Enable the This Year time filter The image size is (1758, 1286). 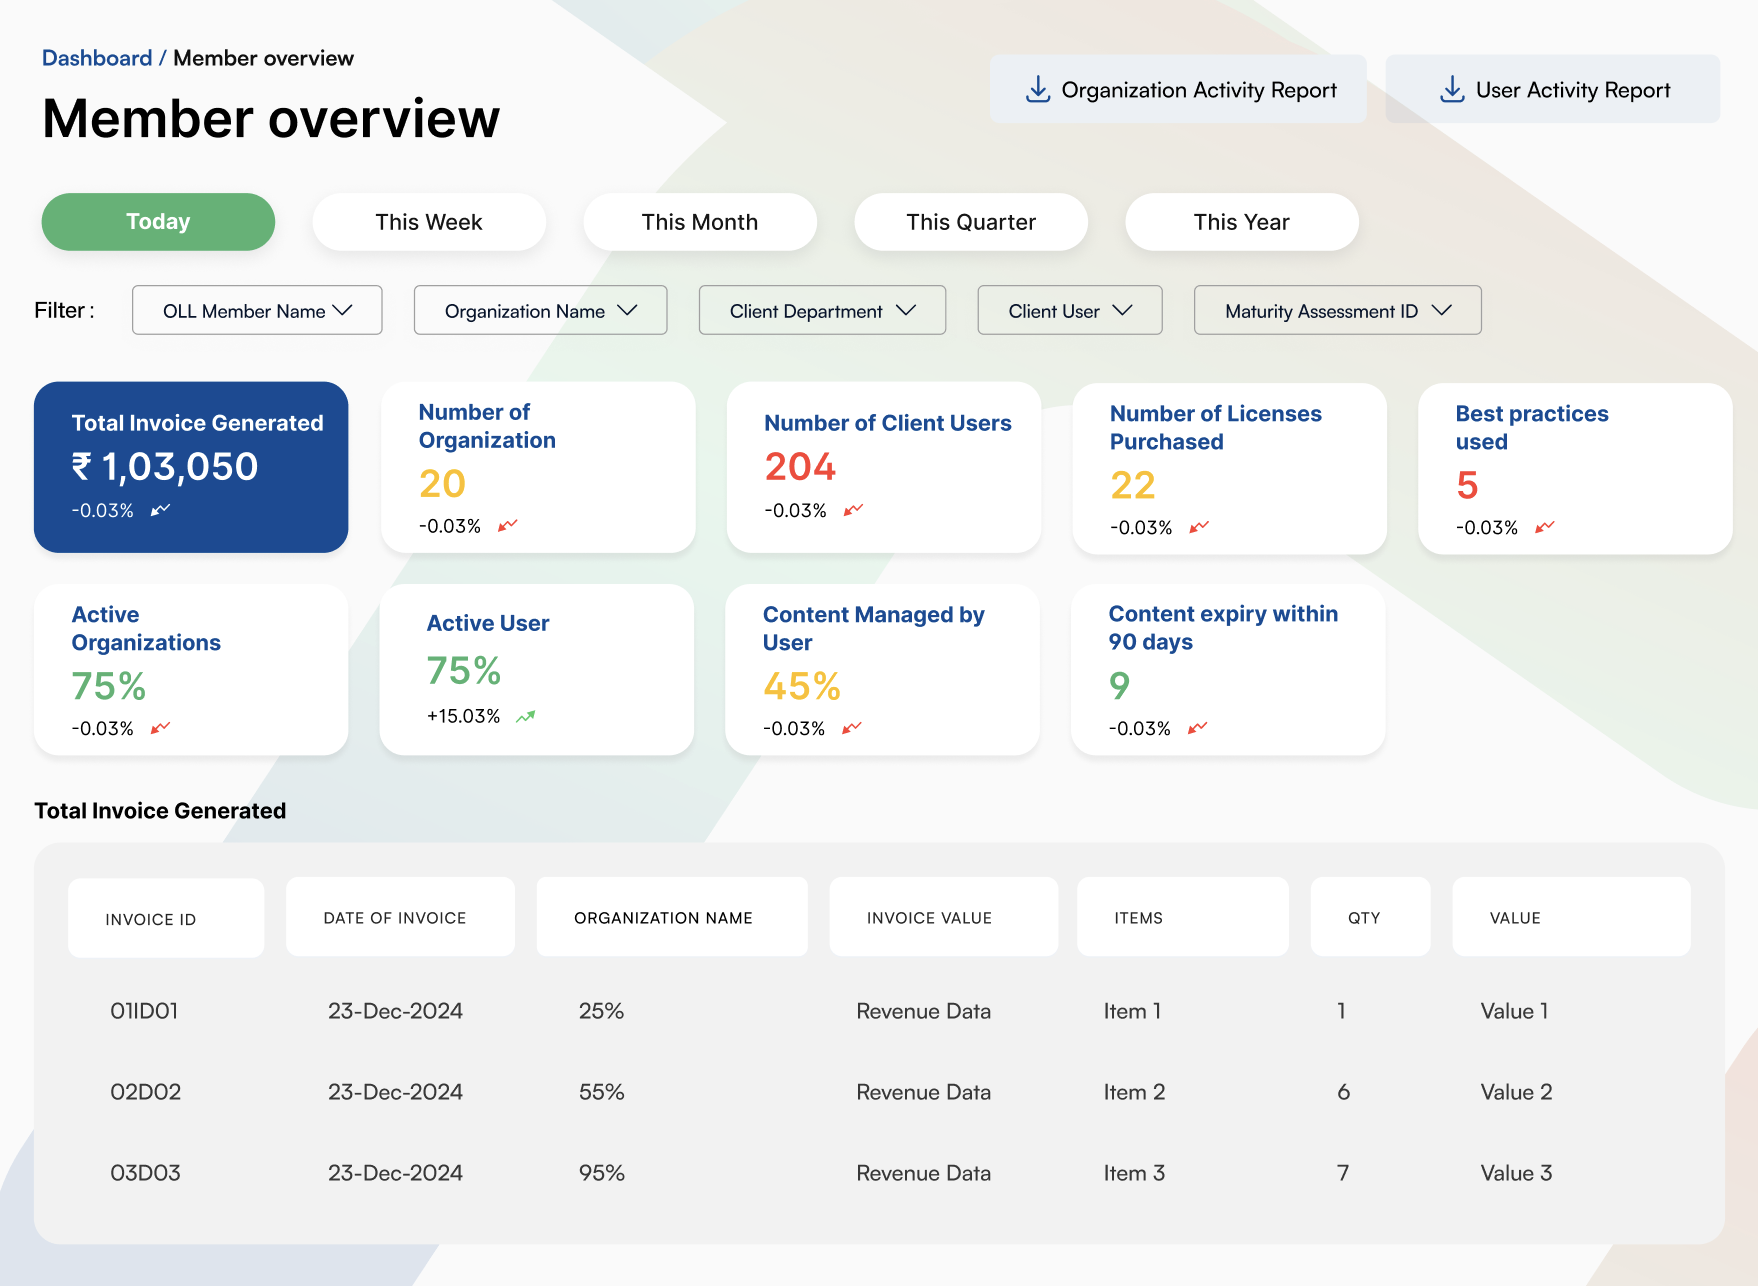(x=1241, y=222)
